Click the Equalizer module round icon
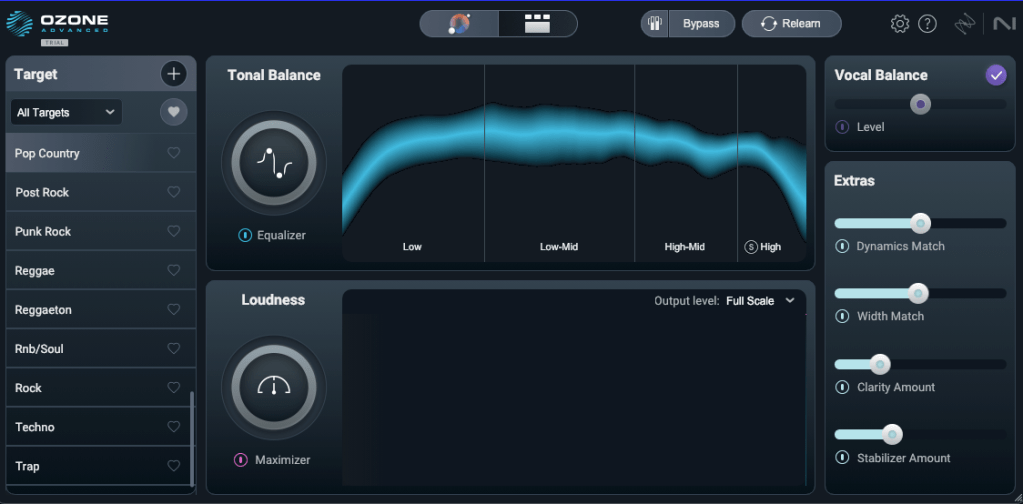Screen dimensions: 1023x504 [x=273, y=164]
